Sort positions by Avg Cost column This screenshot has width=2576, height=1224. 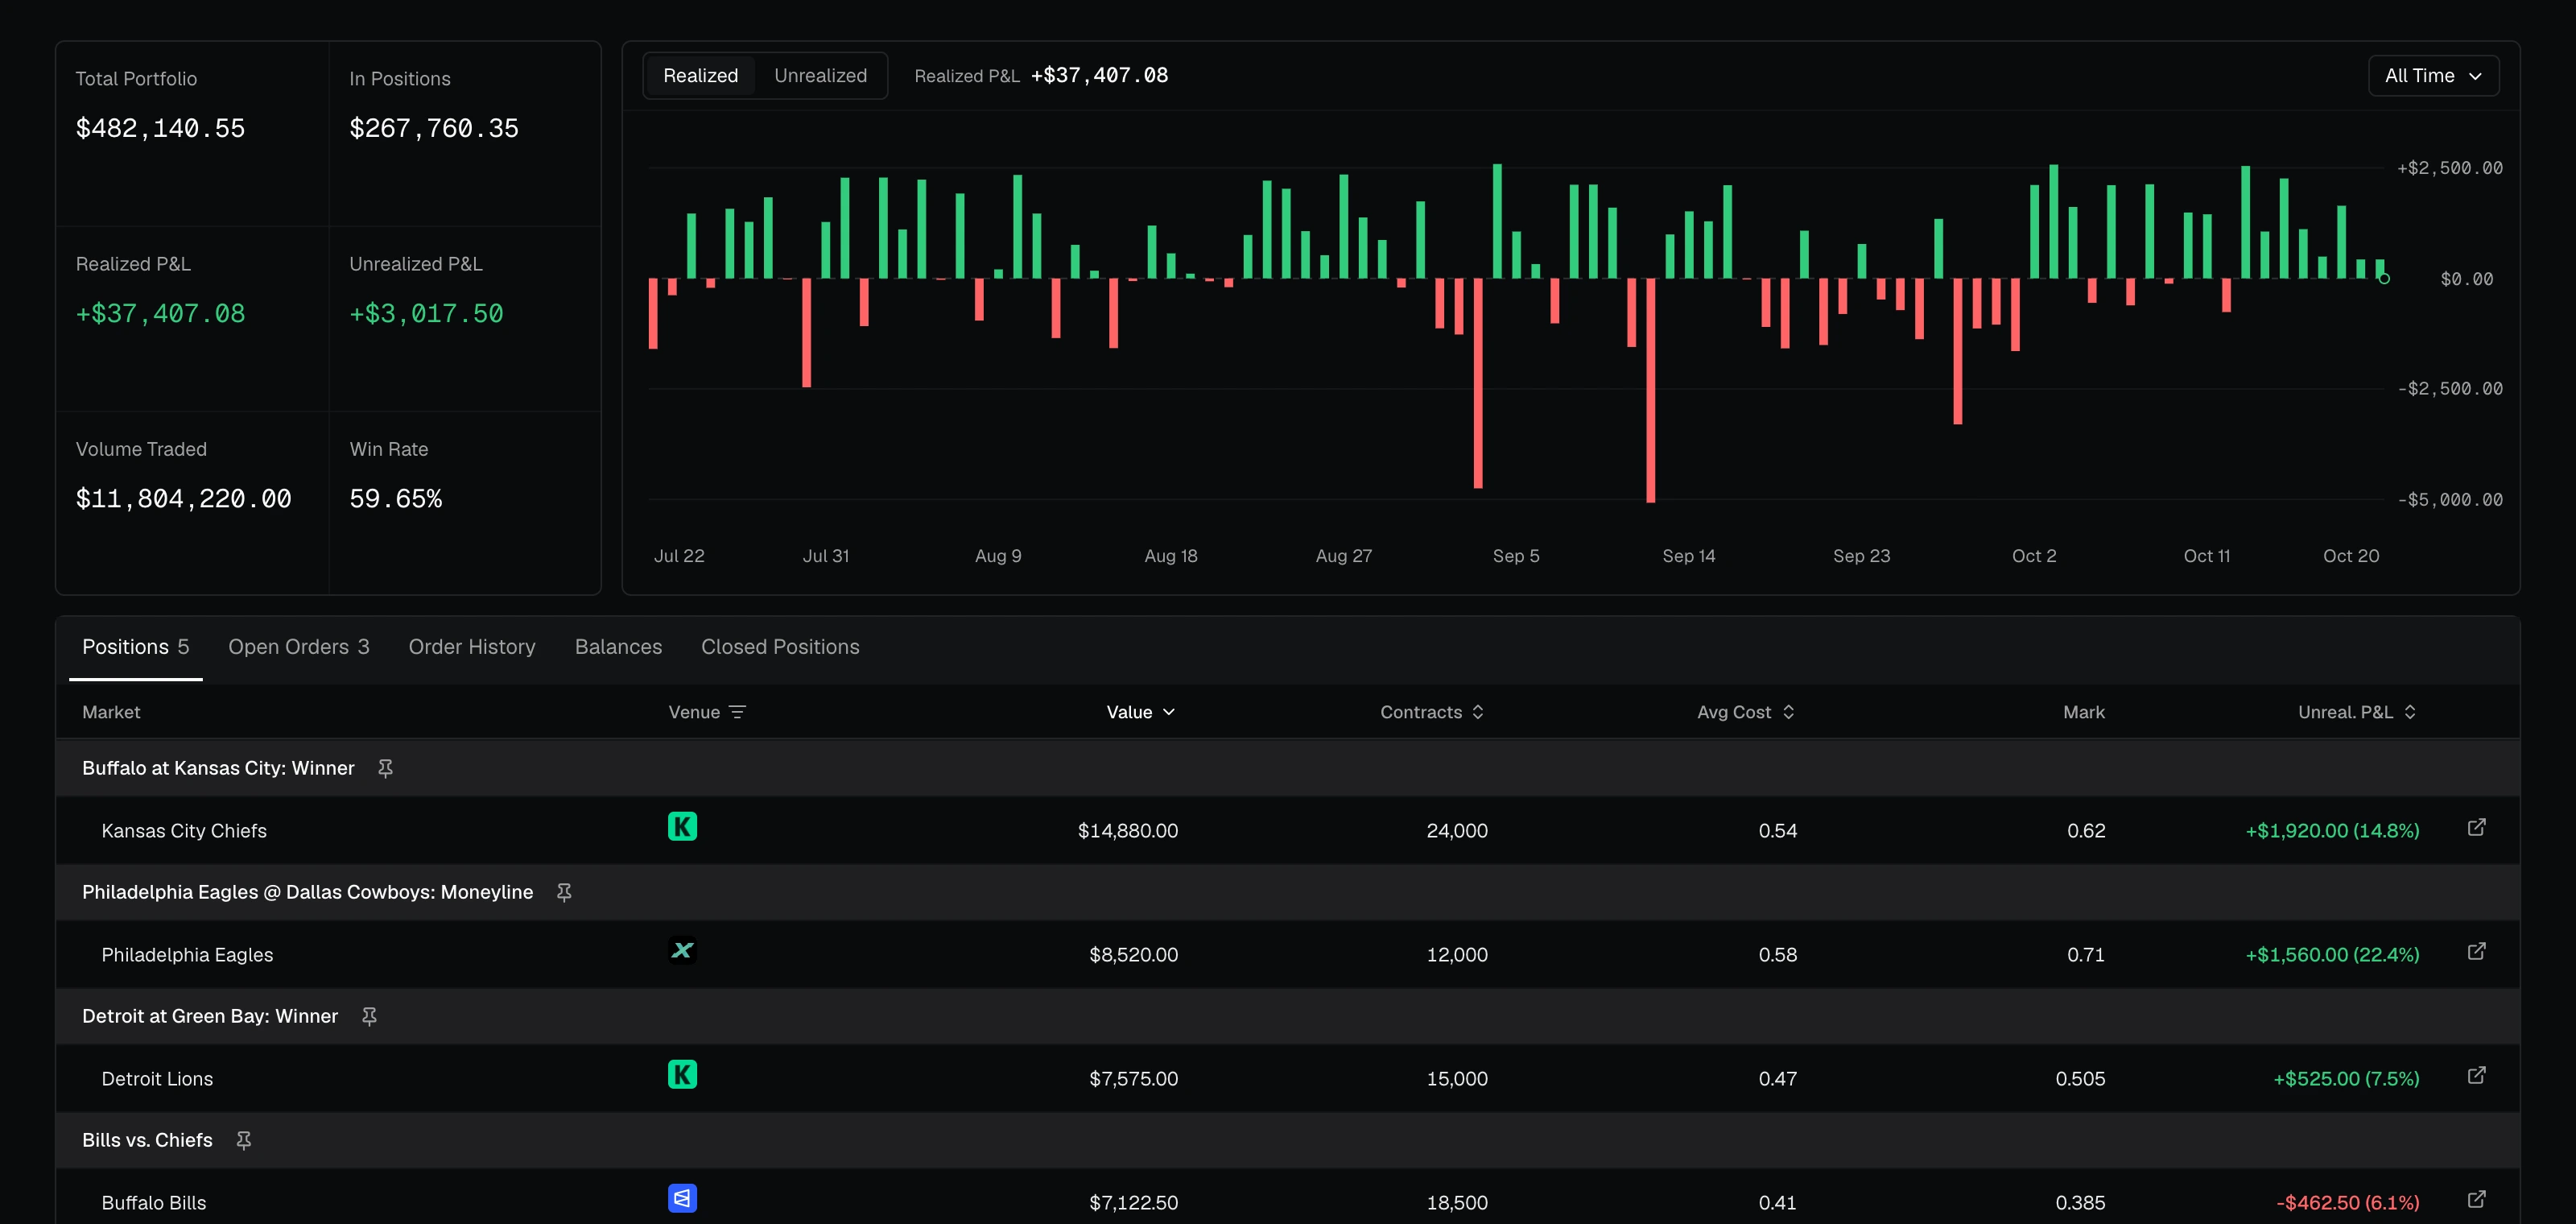click(x=1746, y=712)
